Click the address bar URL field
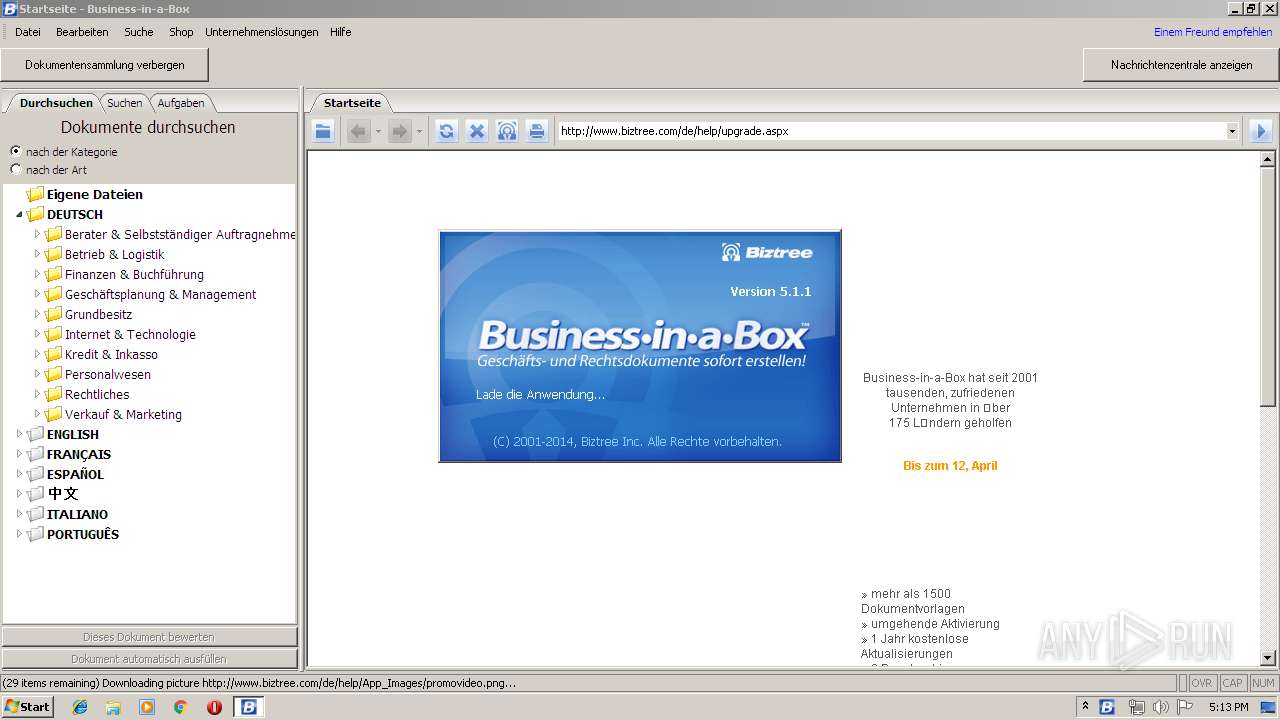This screenshot has width=1280, height=720. point(891,131)
